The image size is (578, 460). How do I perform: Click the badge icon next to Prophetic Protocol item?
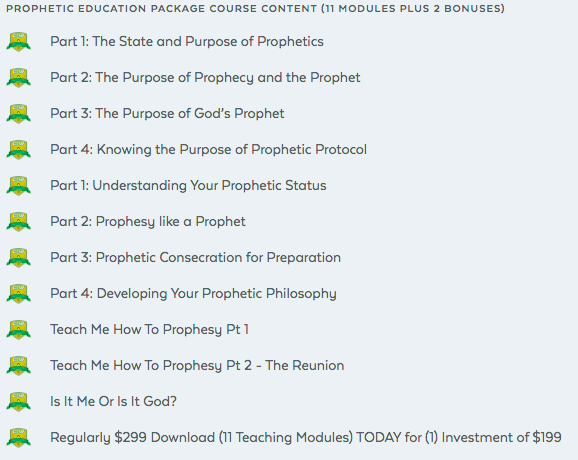pyautogui.click(x=18, y=150)
